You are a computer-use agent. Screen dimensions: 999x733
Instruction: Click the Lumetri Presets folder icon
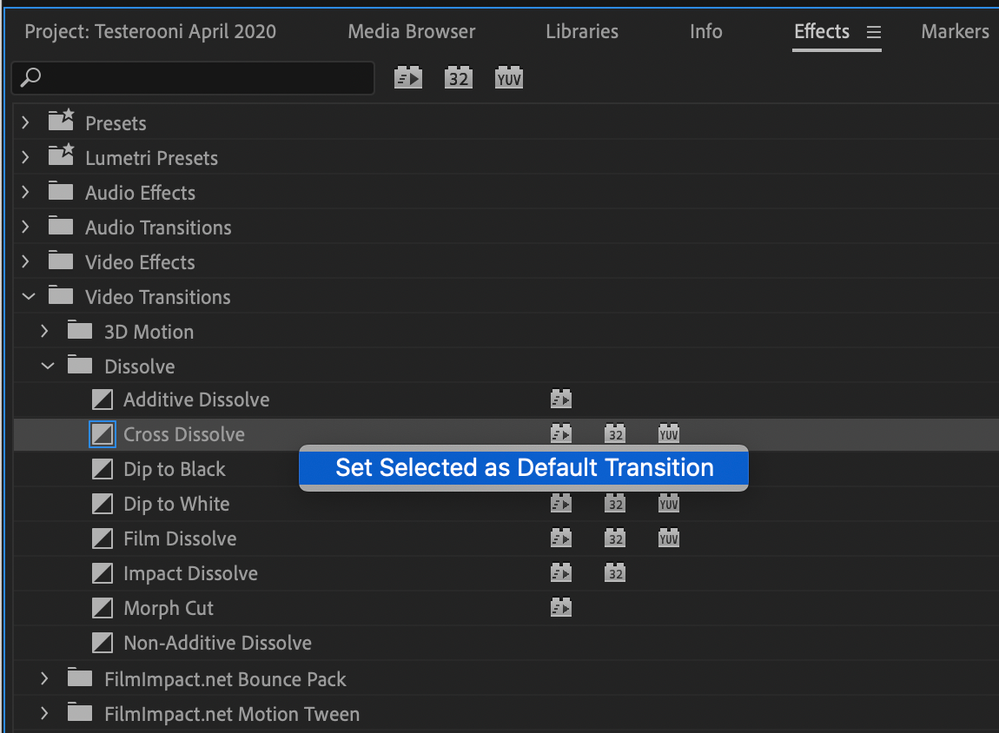pyautogui.click(x=61, y=157)
